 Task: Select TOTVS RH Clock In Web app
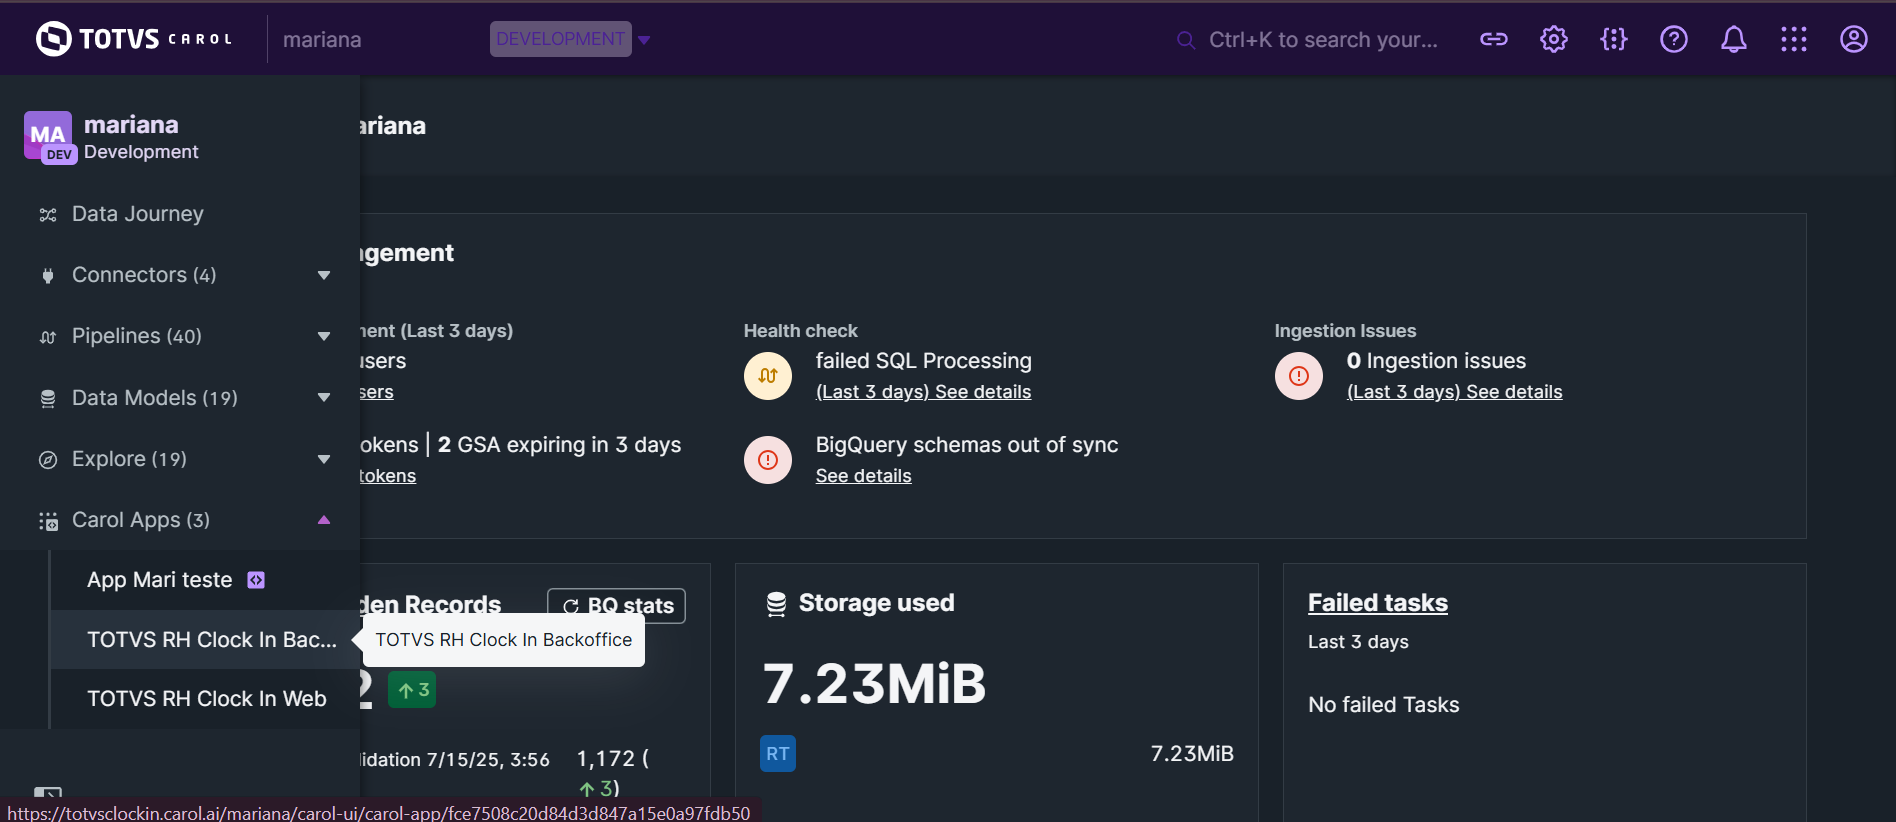coord(206,699)
